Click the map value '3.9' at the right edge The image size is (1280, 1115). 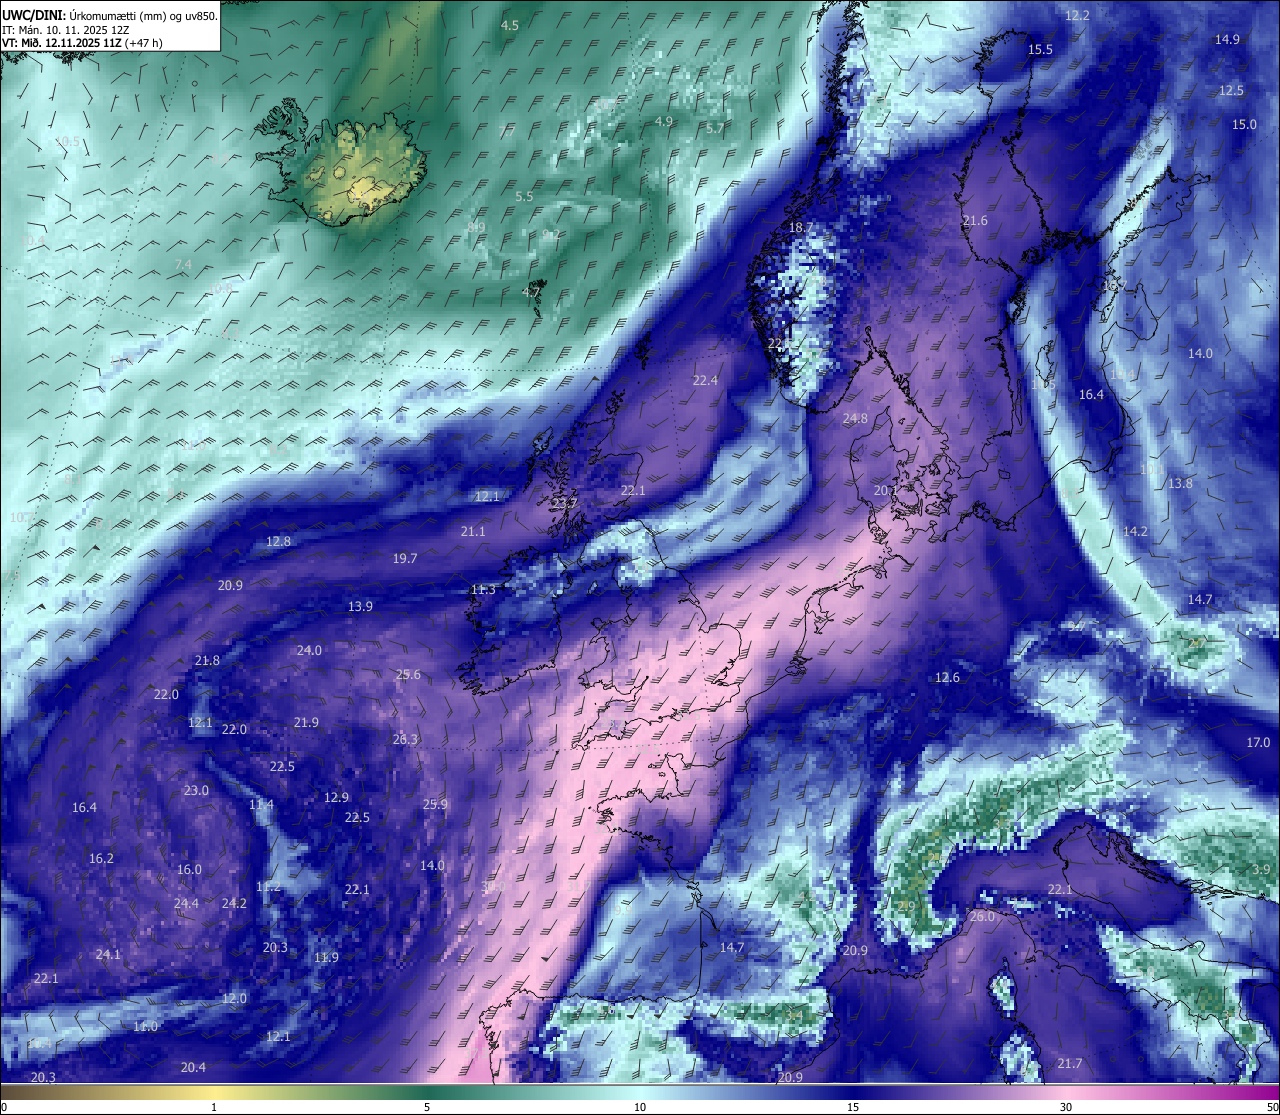point(1261,870)
